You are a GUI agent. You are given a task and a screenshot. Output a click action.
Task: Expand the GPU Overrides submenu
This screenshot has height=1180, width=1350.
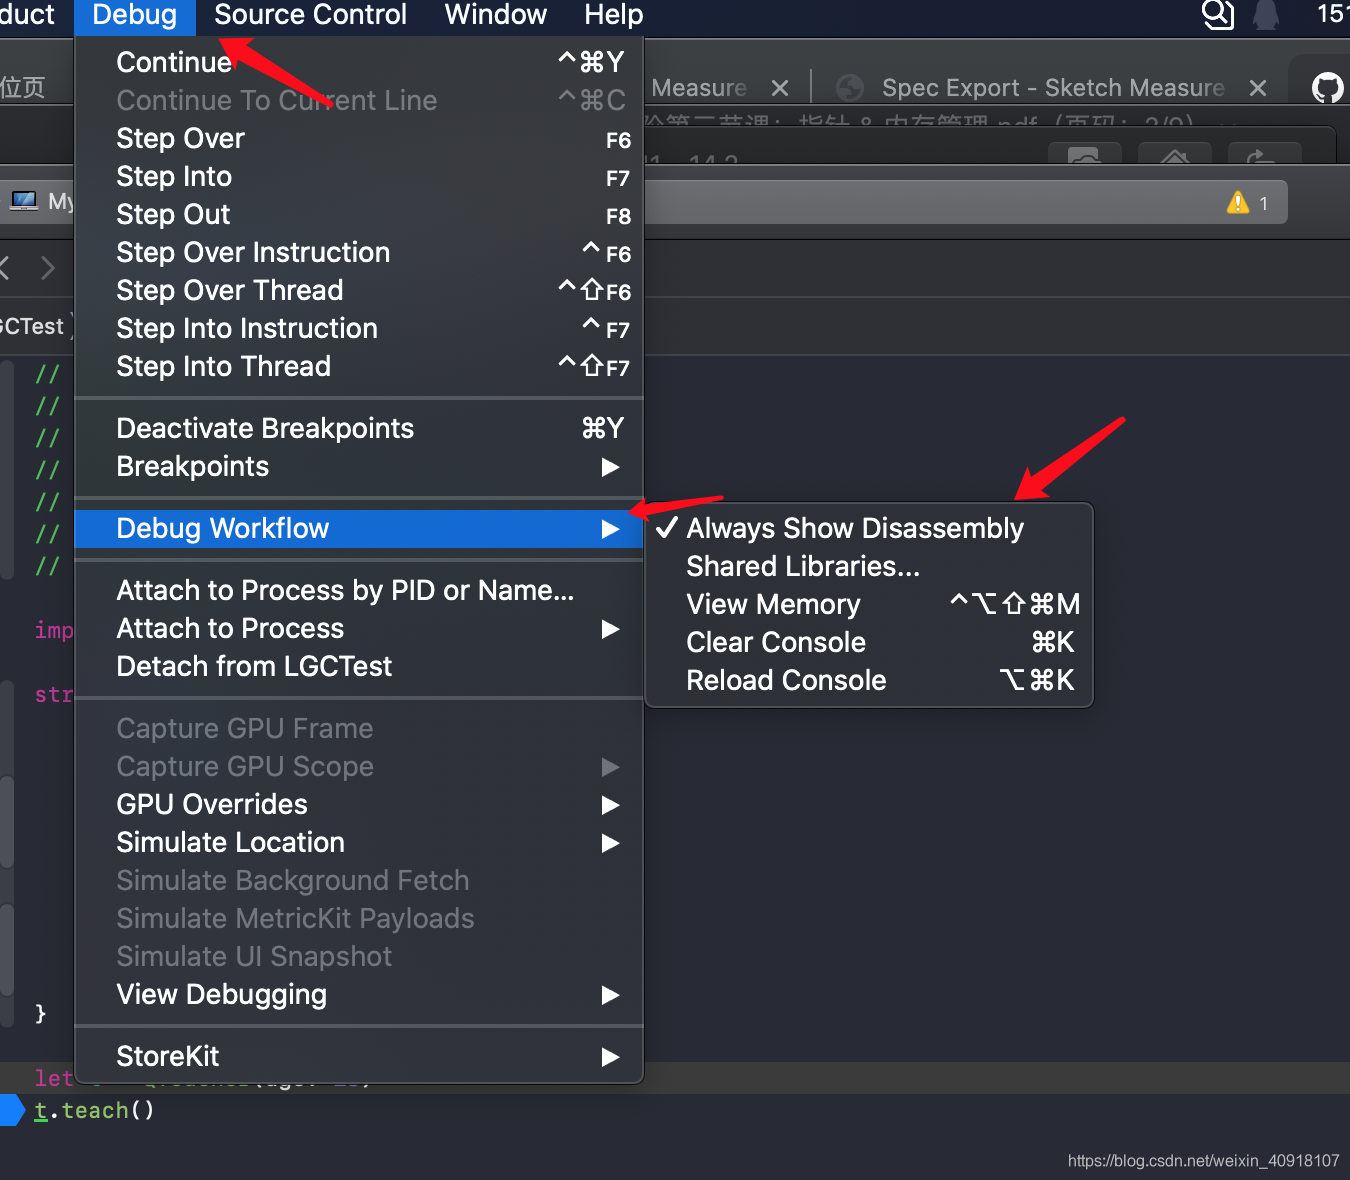tap(359, 805)
